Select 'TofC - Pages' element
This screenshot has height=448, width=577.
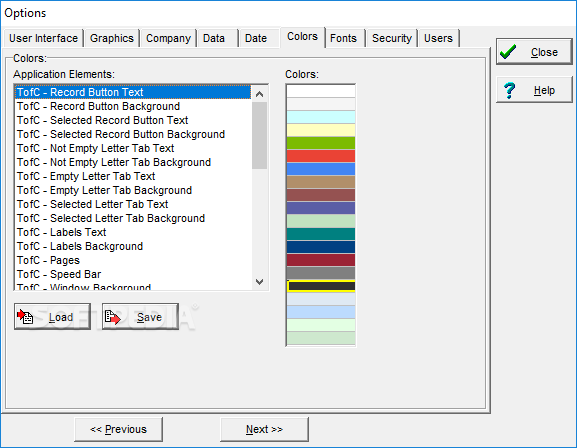[133, 260]
